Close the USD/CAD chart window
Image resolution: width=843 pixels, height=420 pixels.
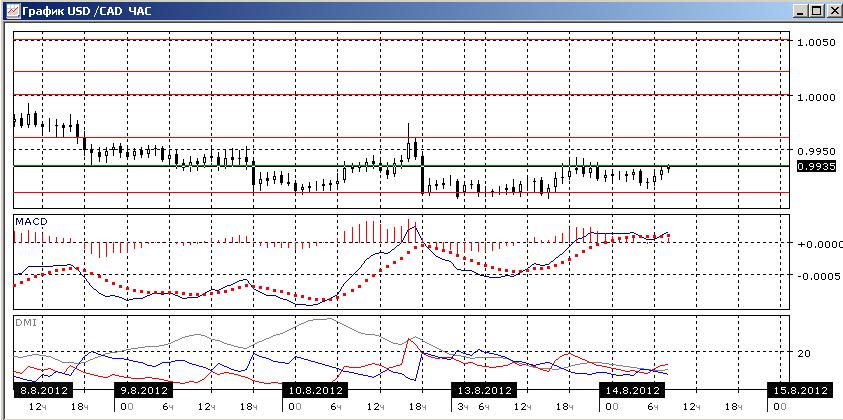point(832,10)
